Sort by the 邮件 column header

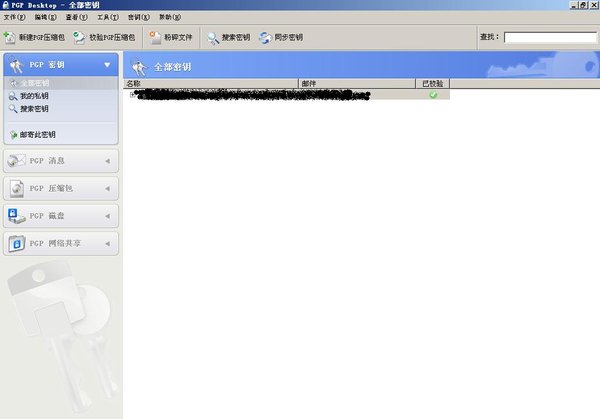357,83
